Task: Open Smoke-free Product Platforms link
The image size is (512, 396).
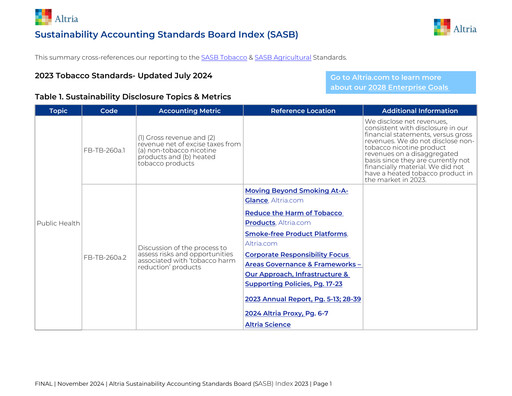Action: [296, 234]
